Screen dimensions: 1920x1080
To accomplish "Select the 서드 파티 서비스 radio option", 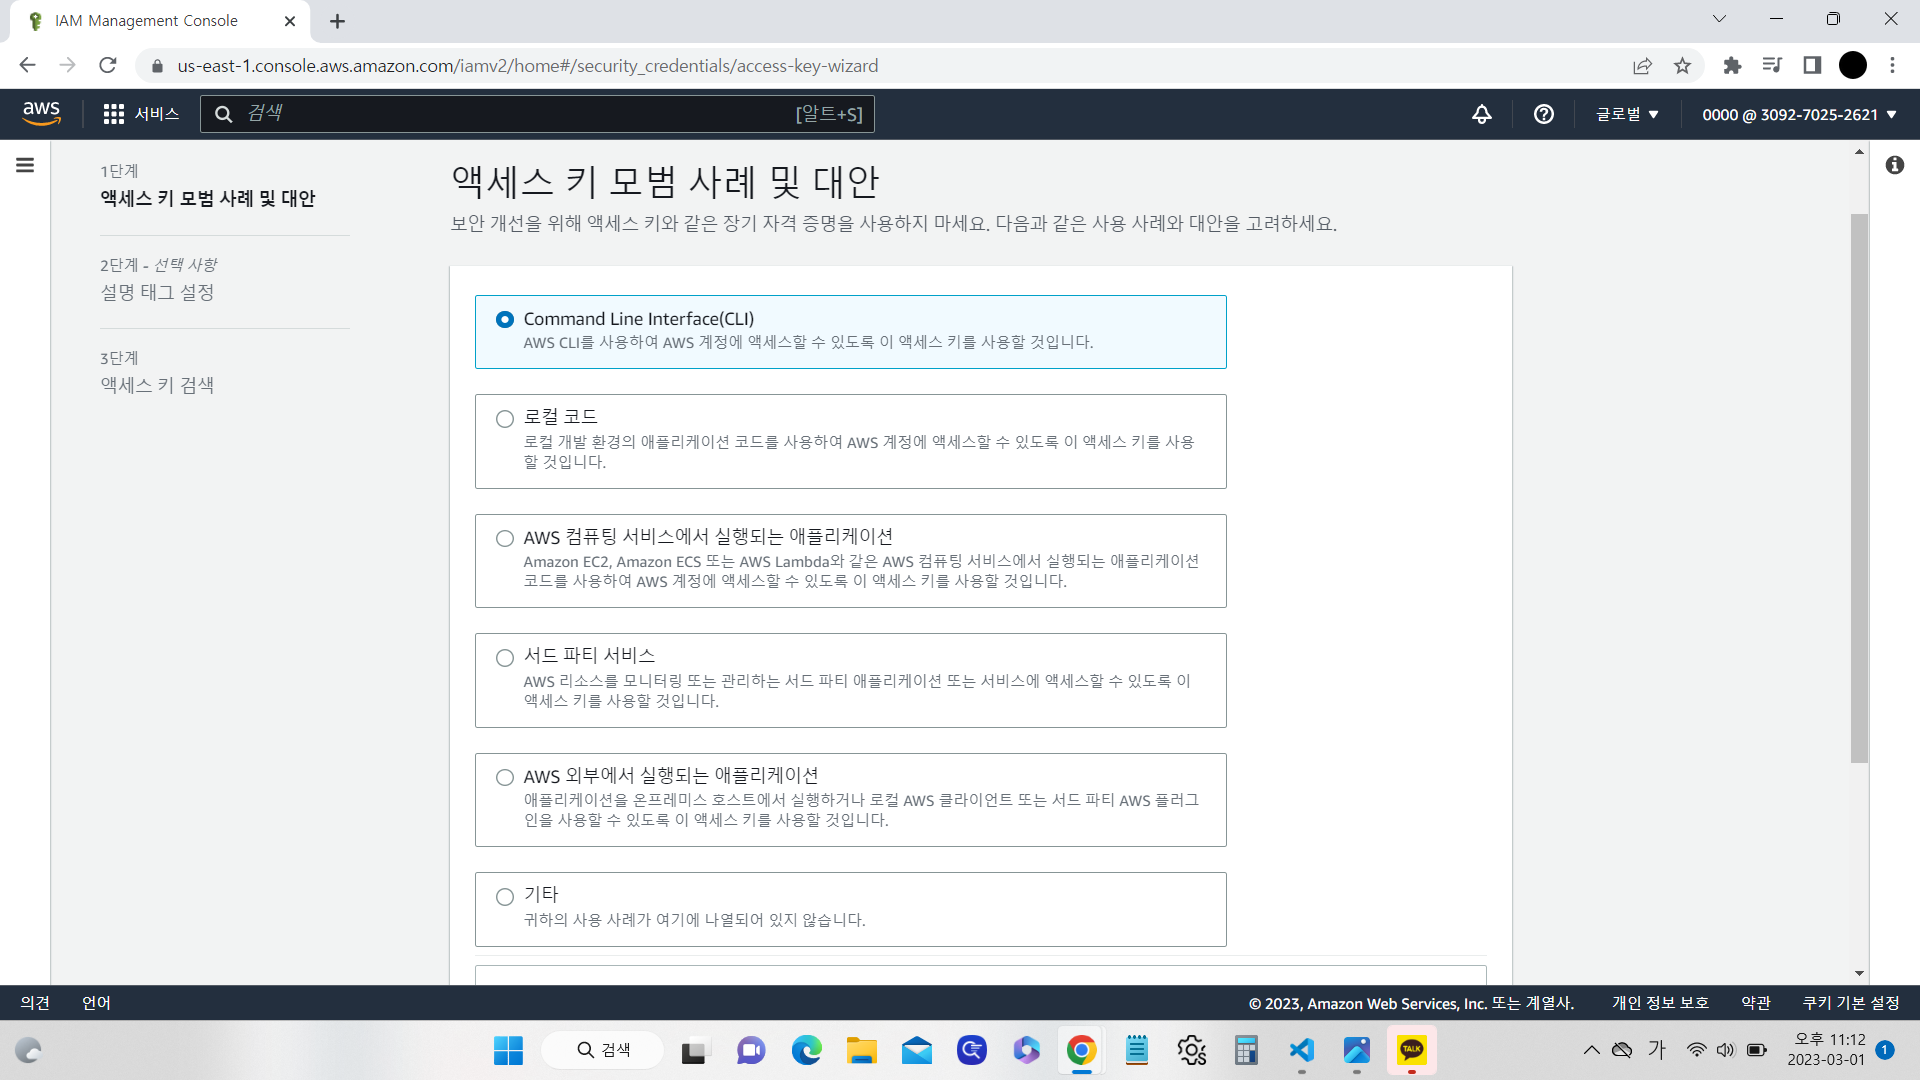I will tap(505, 658).
